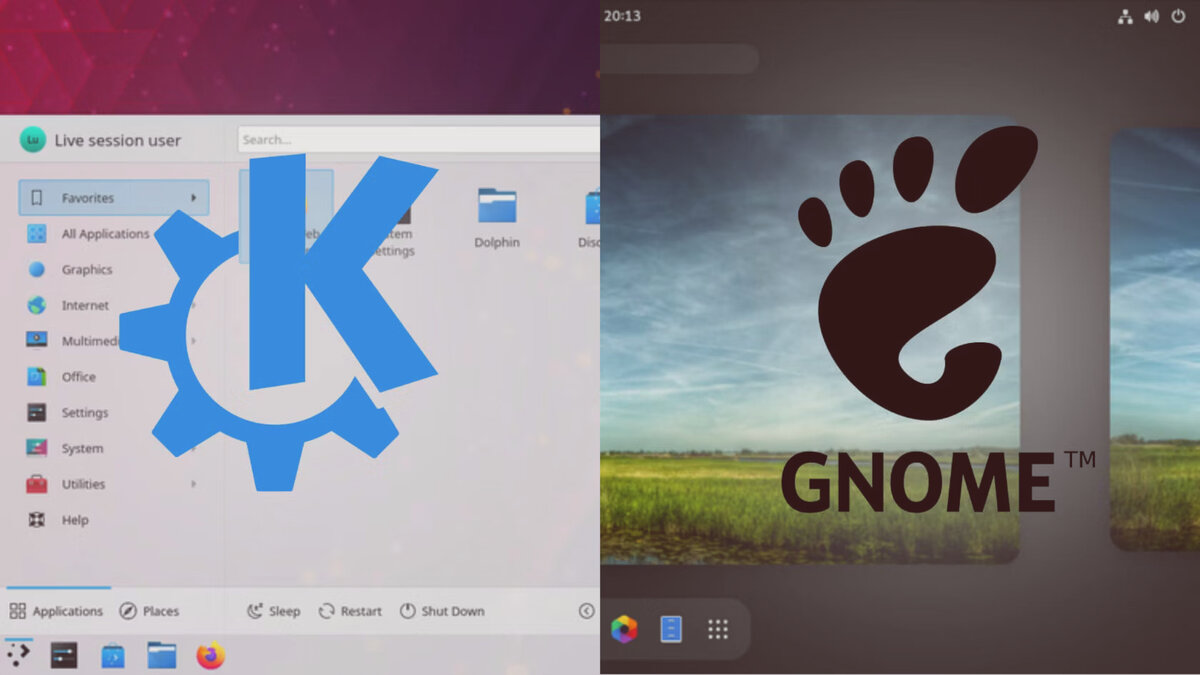Screen dimensions: 1200x675
Task: Expand the Internet category arrow
Action: point(193,305)
